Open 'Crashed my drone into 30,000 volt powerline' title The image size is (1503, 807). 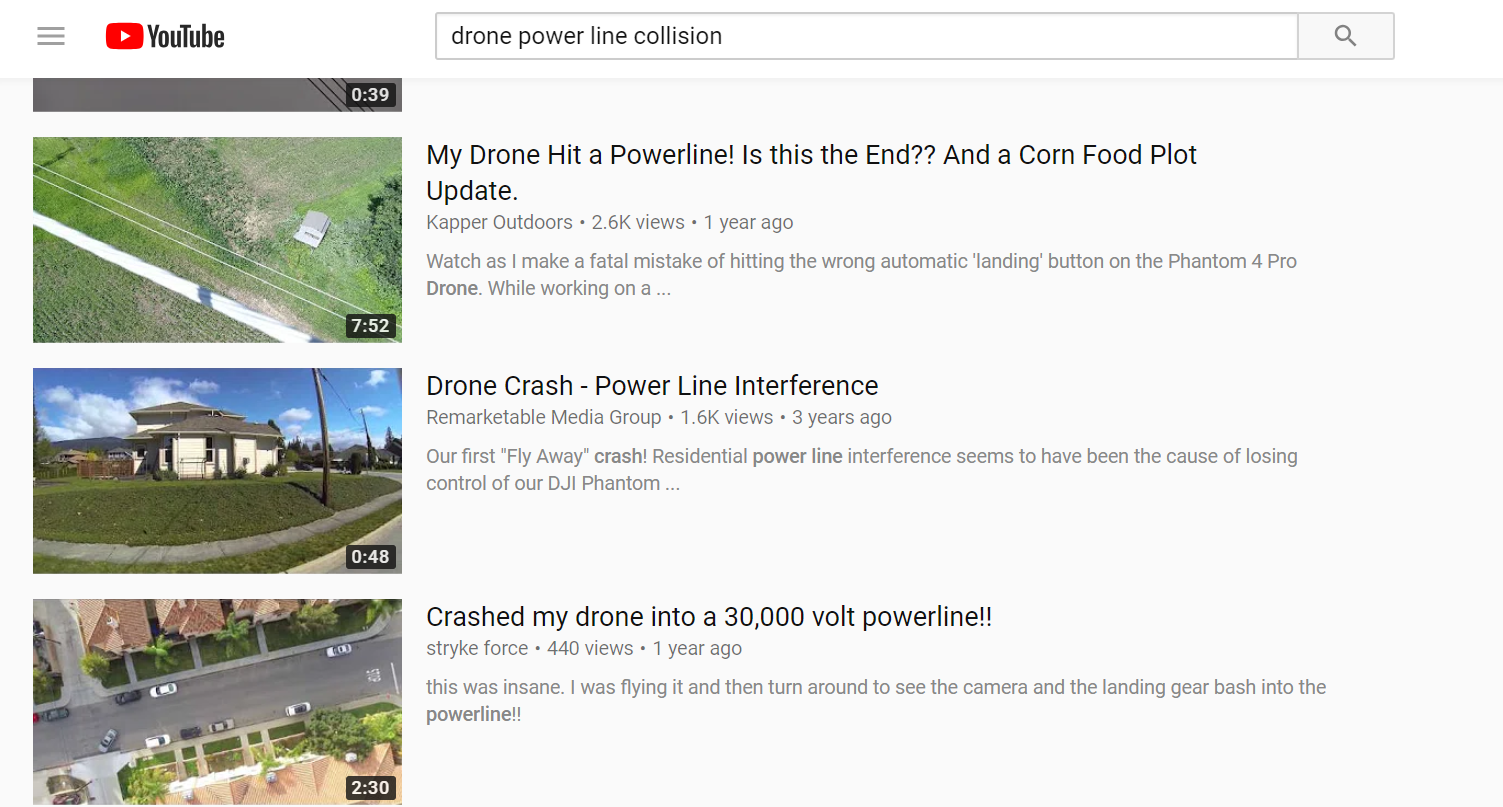709,617
